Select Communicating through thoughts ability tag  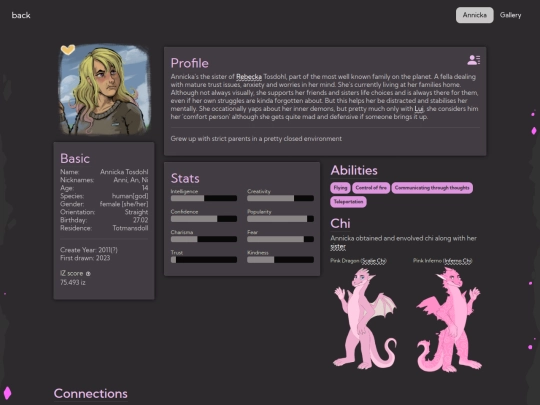click(x=432, y=188)
